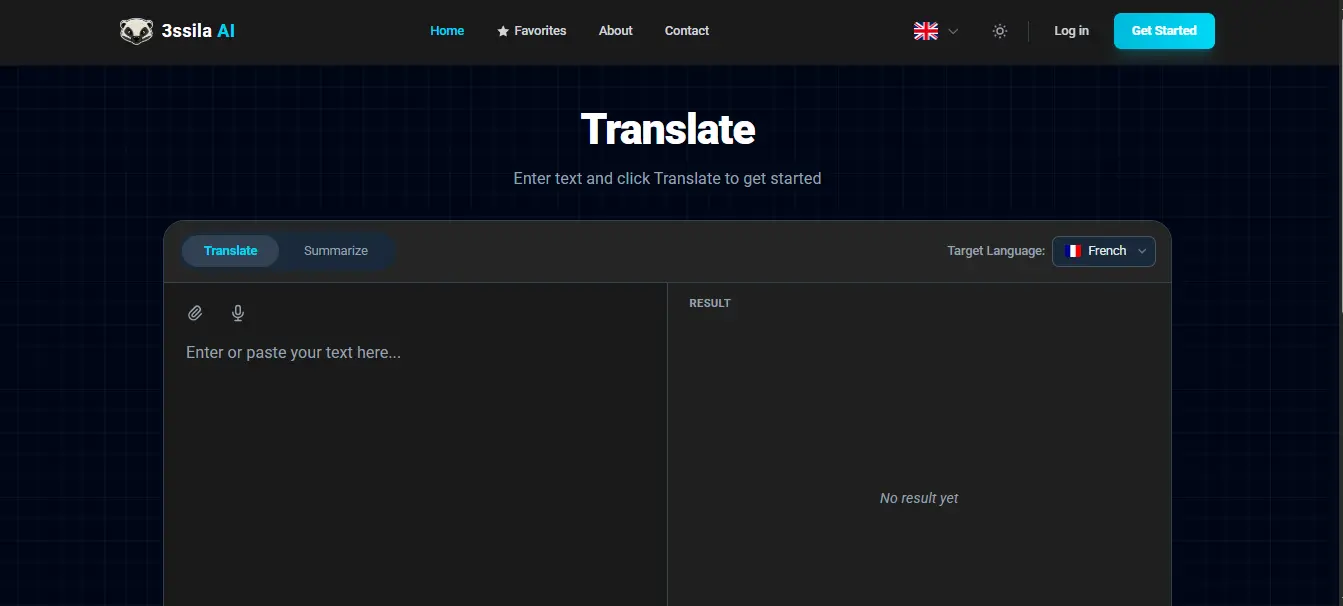This screenshot has height=606, width=1343.
Task: Click the 'Target Language:' label
Action: pyautogui.click(x=996, y=251)
